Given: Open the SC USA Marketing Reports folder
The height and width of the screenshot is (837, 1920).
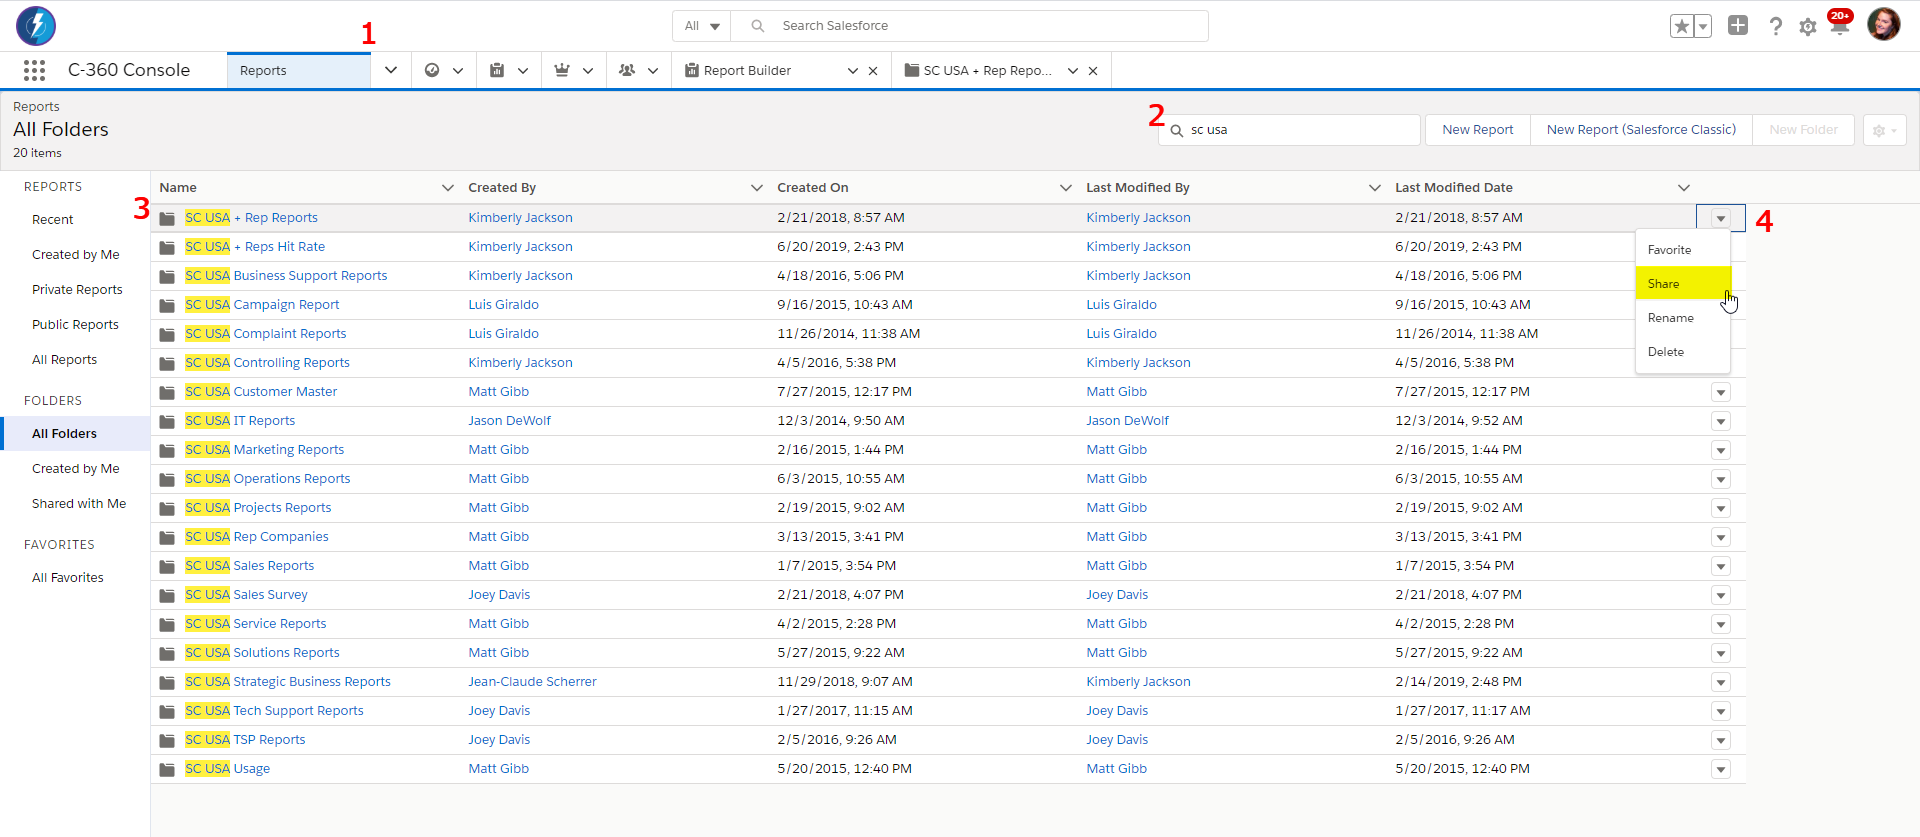Looking at the screenshot, I should [264, 450].
